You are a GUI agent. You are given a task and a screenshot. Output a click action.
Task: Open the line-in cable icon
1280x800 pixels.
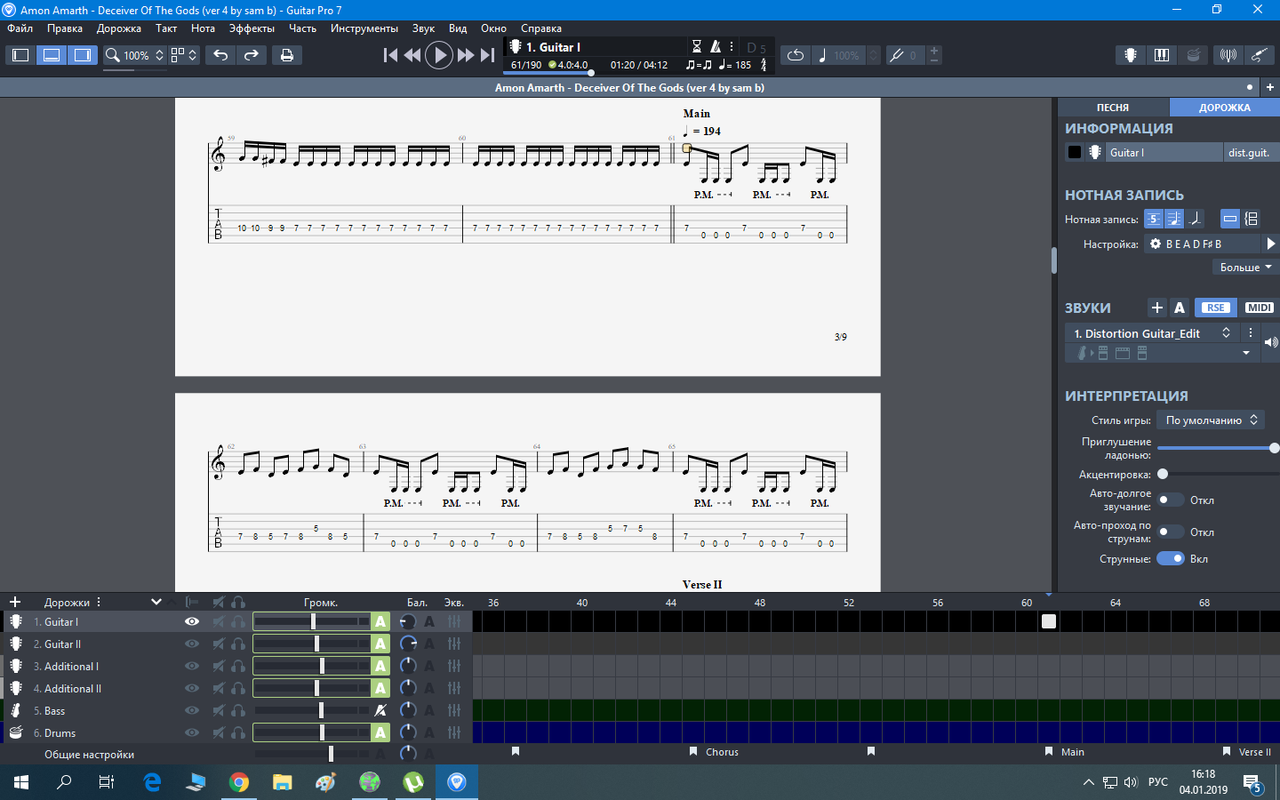(1259, 55)
